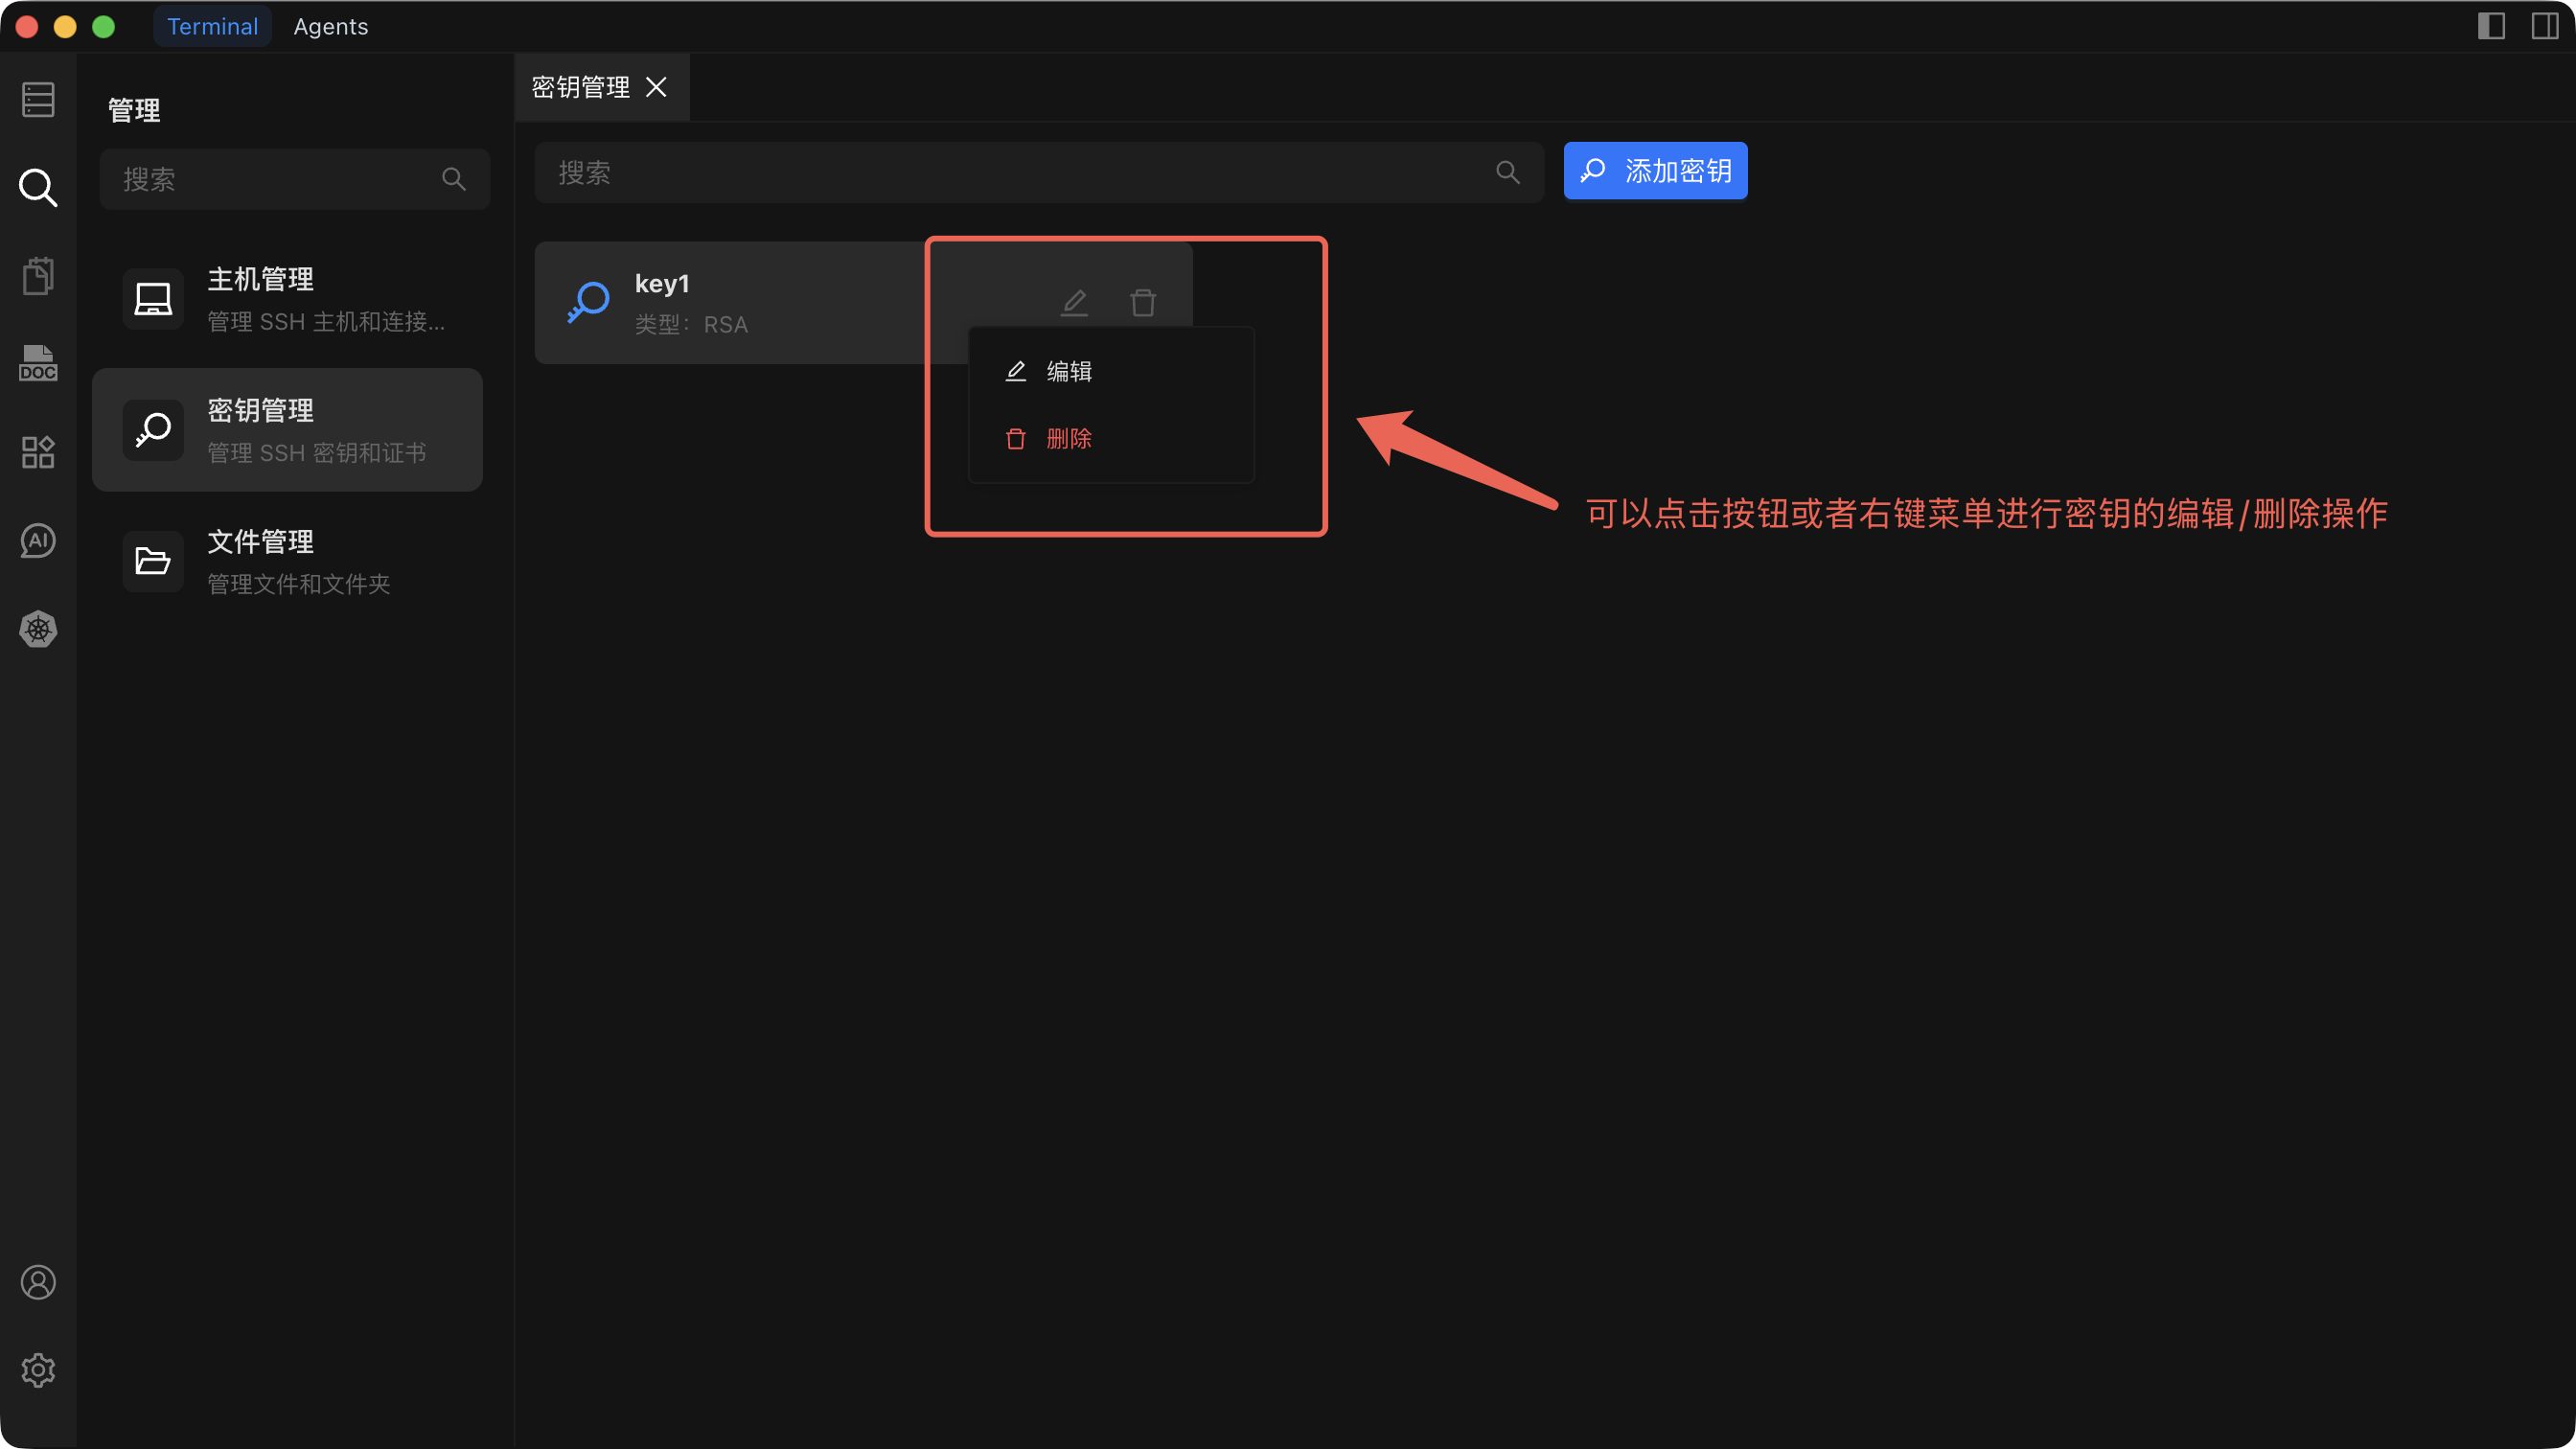Open settings gear in sidebar
2576x1449 pixels.
pos(38,1370)
